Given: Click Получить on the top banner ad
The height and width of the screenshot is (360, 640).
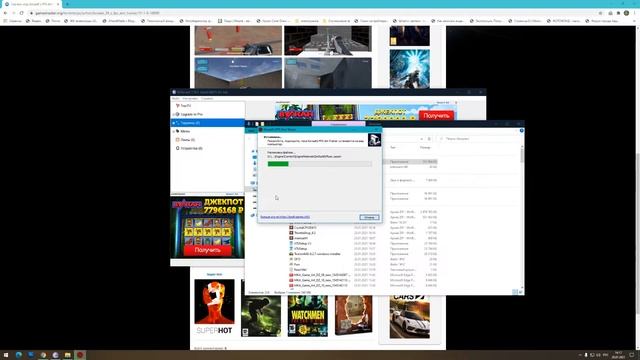Looking at the screenshot, I should (436, 116).
